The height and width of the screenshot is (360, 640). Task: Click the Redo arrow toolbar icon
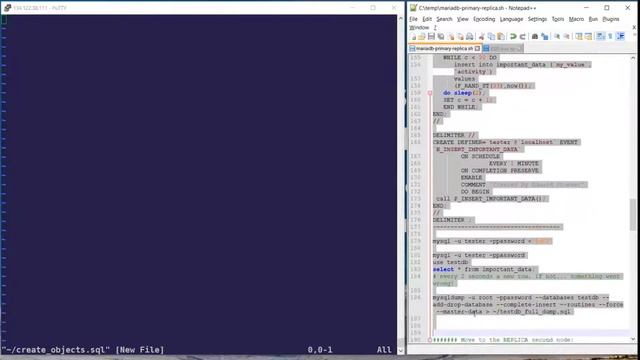[x=522, y=37]
